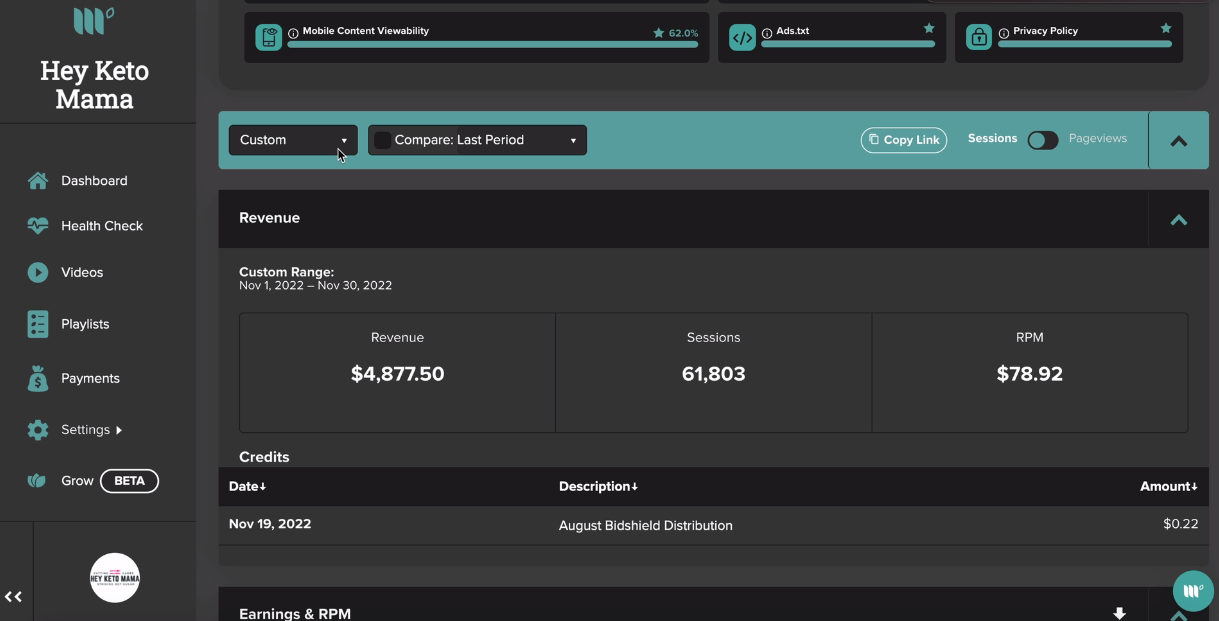Click the Hey Keto Mama site title
Screen dimensions: 1219x621
[x=94, y=85]
